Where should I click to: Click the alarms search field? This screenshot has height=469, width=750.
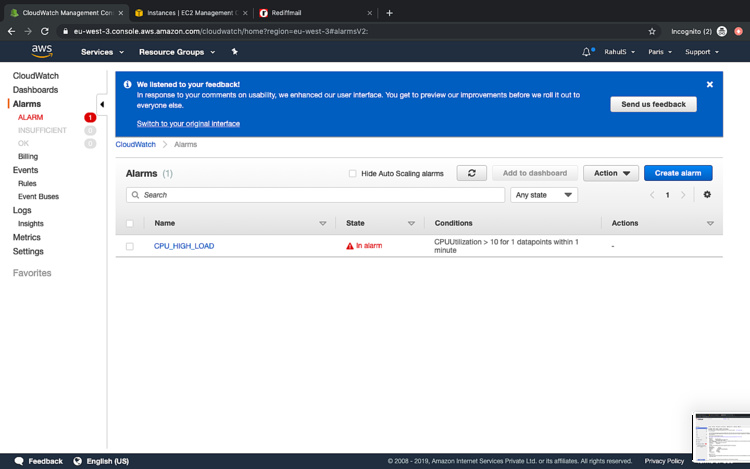(315, 195)
